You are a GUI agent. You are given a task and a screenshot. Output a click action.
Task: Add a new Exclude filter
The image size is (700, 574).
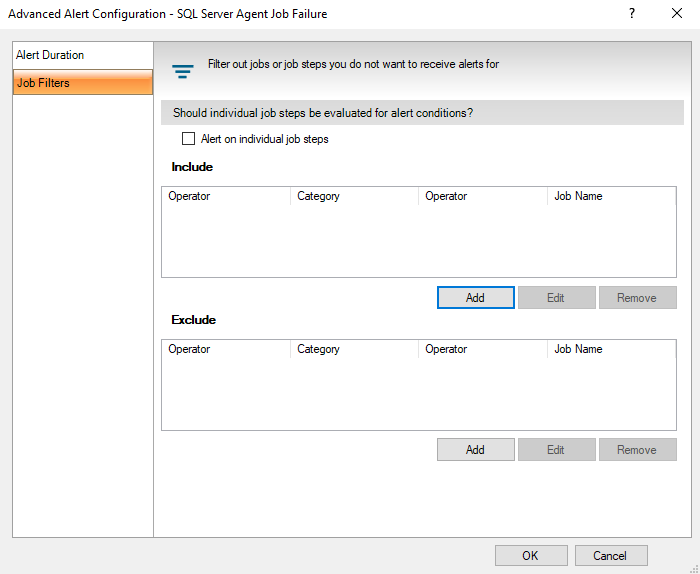click(x=475, y=450)
